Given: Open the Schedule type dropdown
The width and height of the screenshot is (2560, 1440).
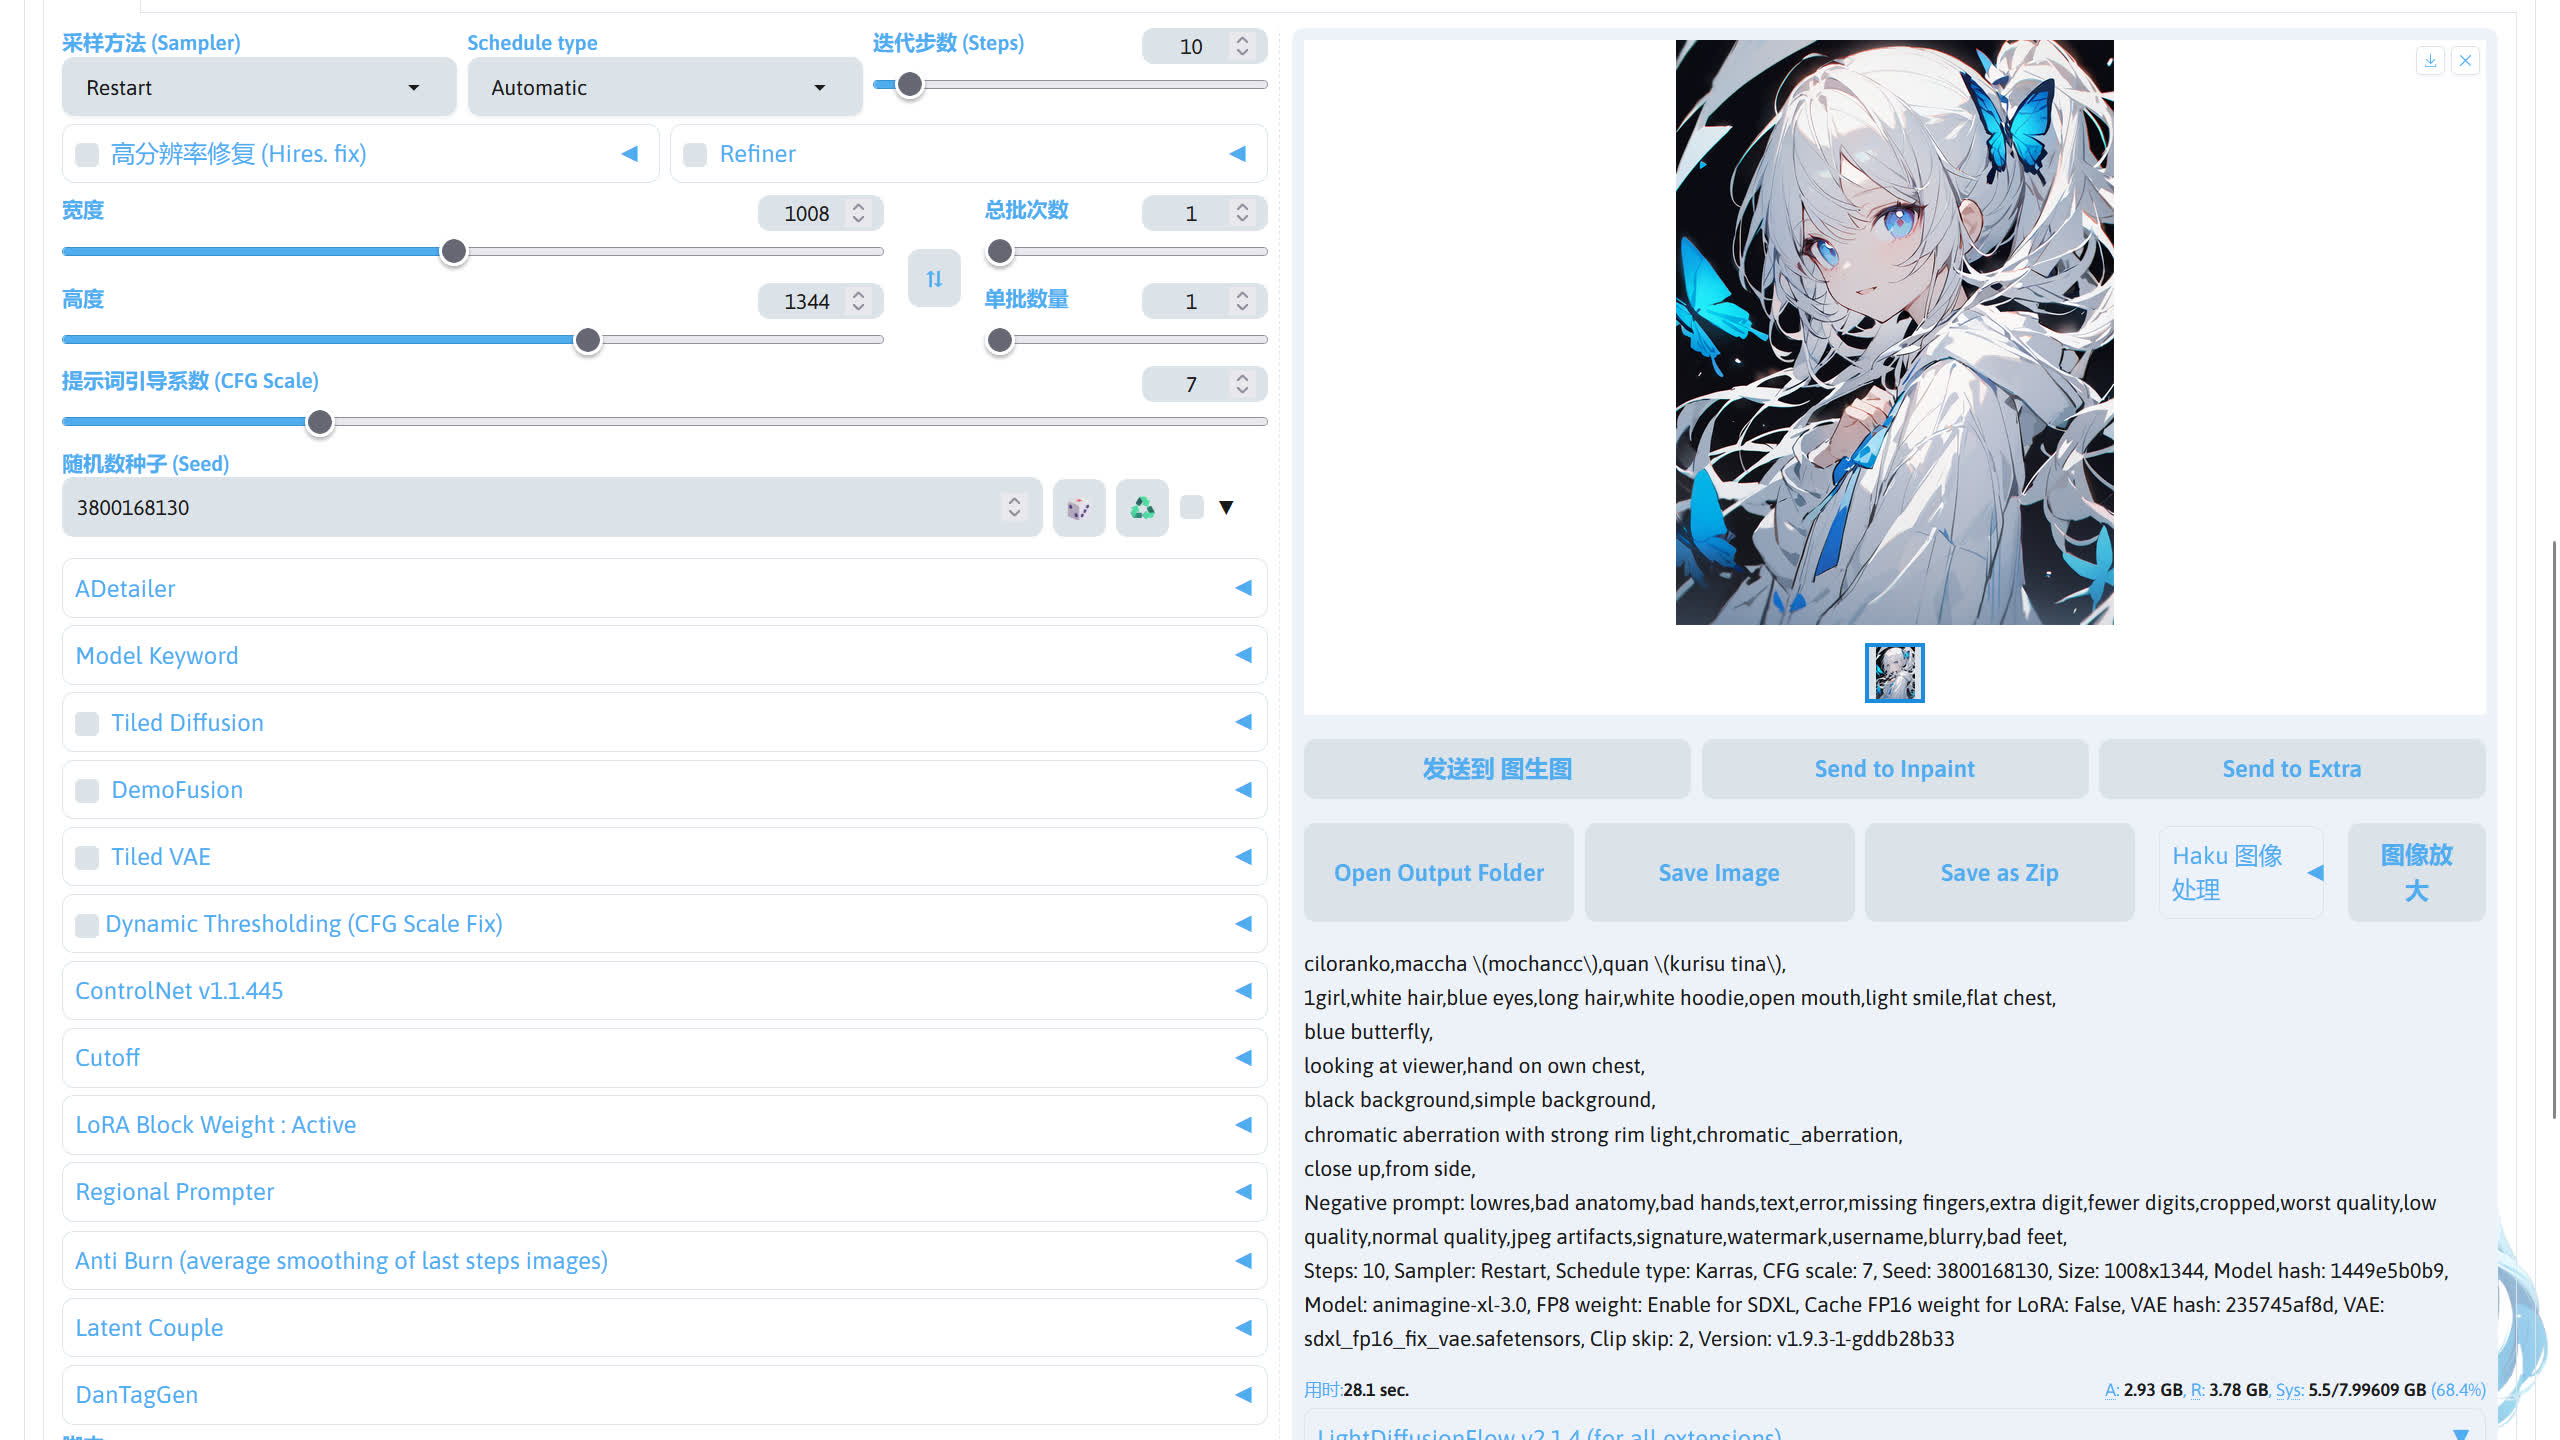Looking at the screenshot, I should click(x=664, y=88).
